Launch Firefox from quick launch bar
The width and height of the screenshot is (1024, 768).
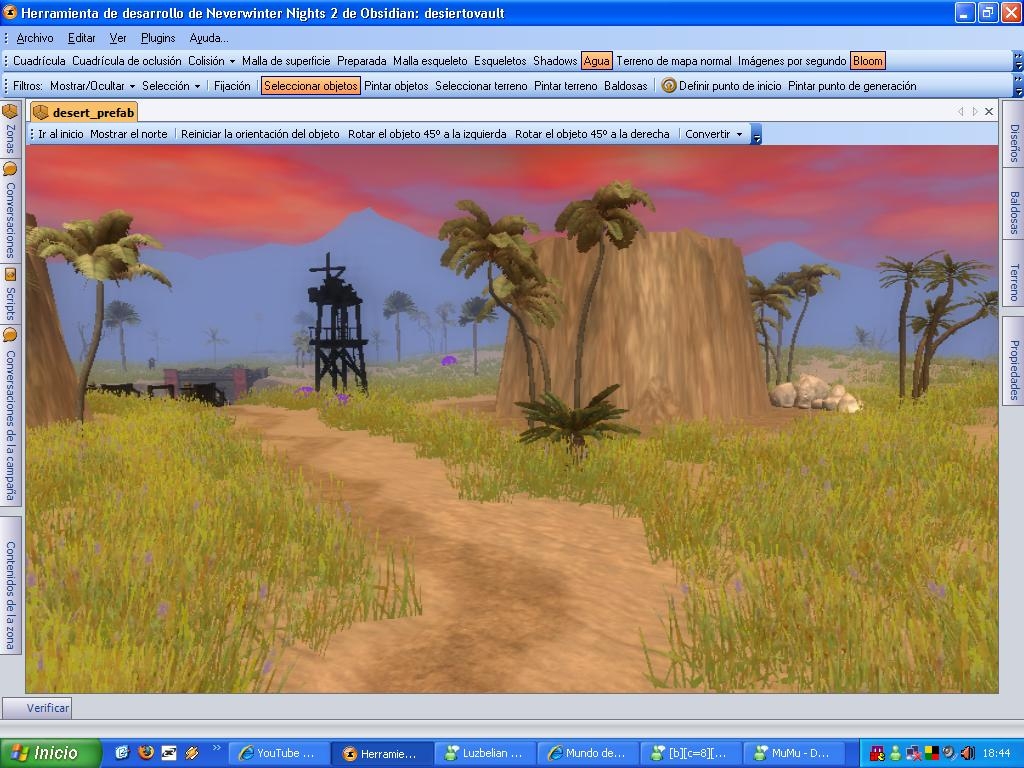(x=145, y=753)
